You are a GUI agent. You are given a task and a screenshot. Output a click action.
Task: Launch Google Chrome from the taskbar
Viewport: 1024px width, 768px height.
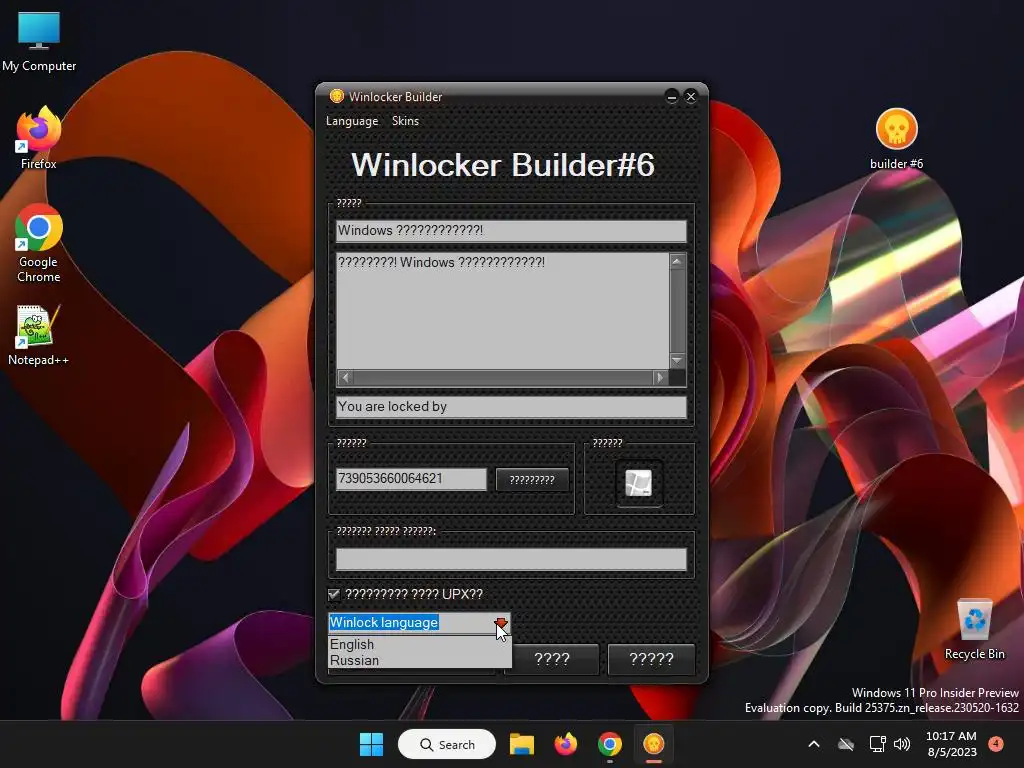coord(609,744)
